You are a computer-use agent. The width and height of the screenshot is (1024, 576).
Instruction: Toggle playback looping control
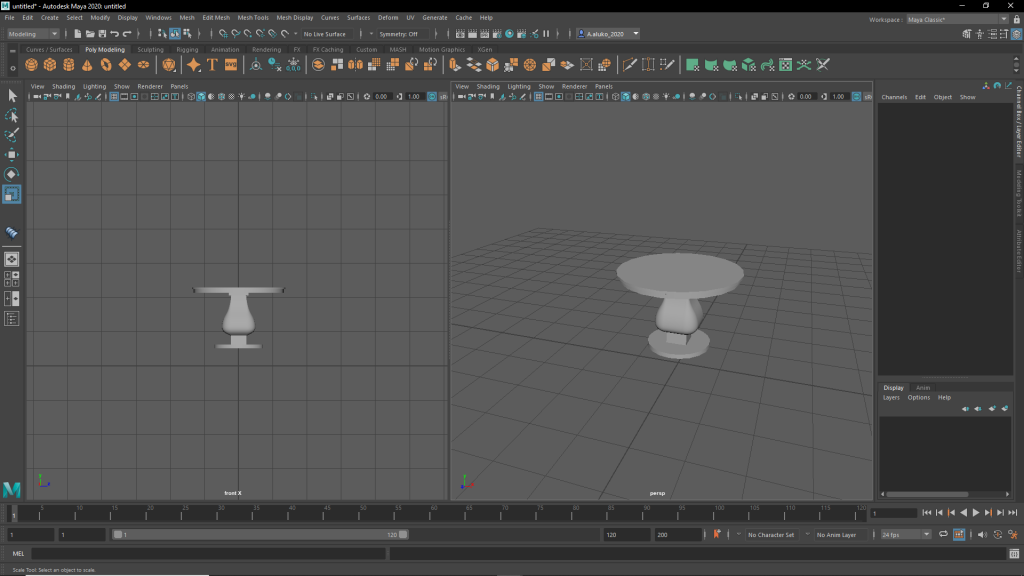pos(943,535)
